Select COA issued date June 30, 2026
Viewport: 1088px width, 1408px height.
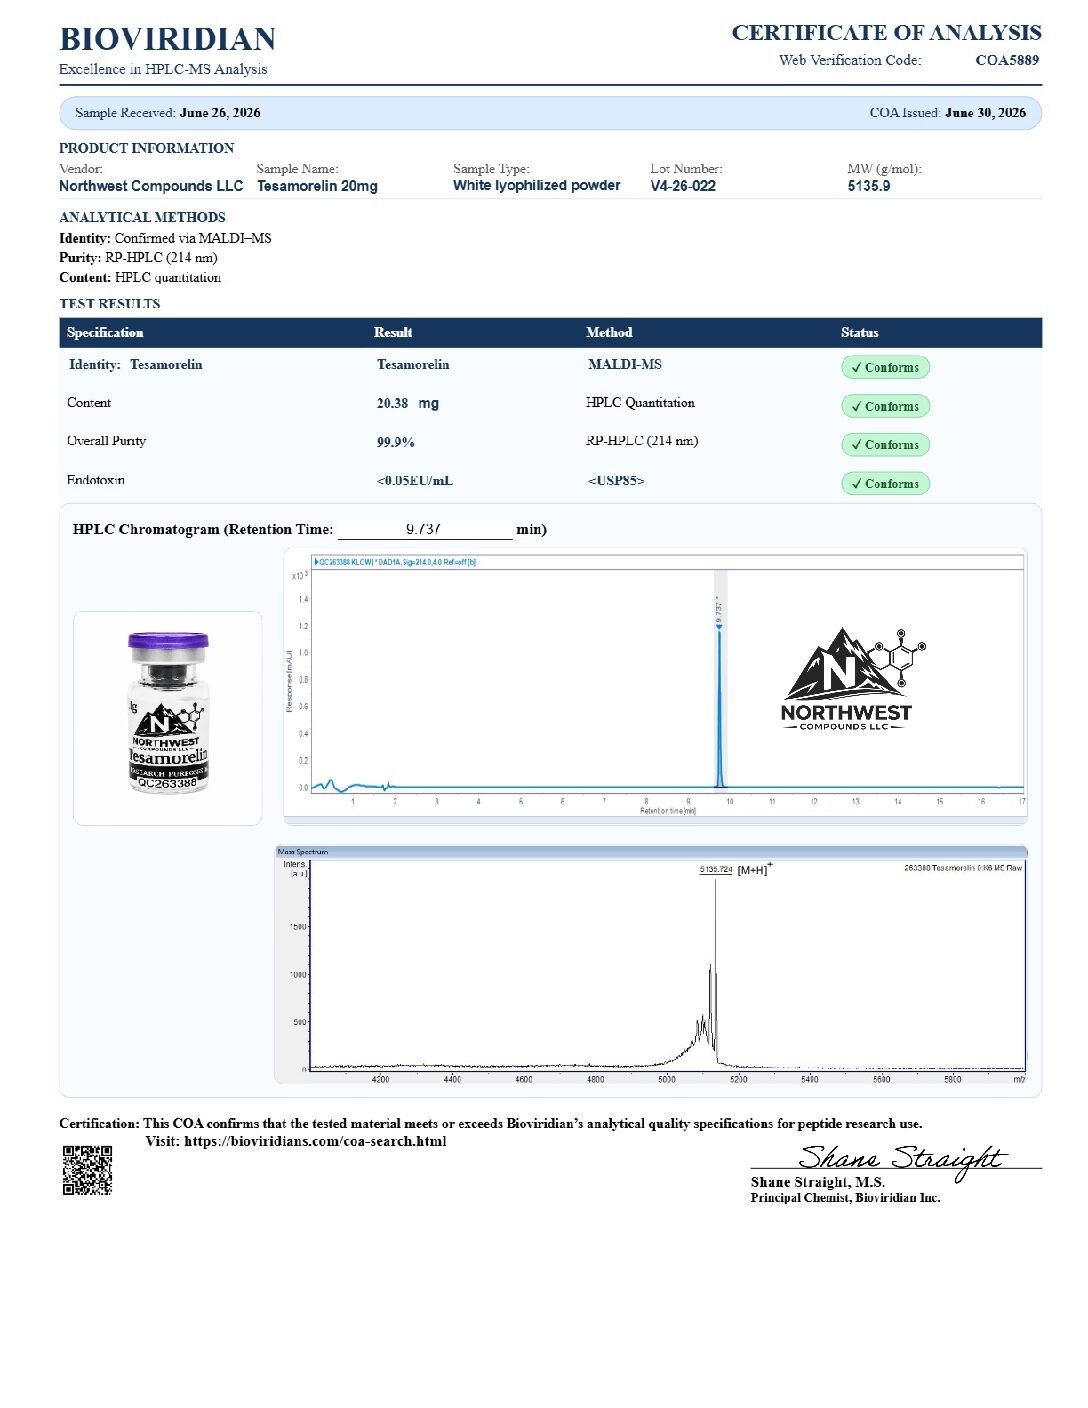[985, 113]
